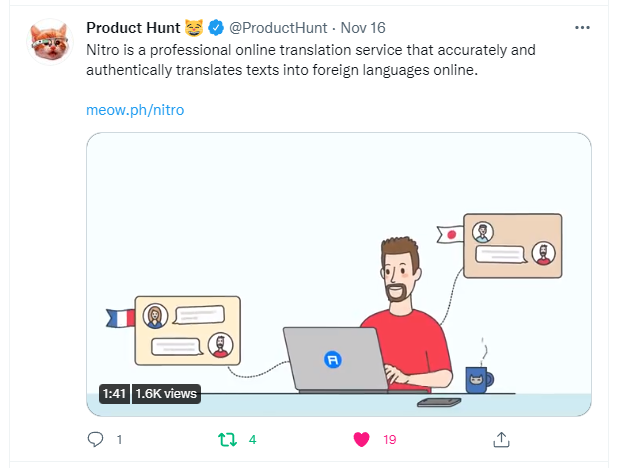Image resolution: width=626 pixels, height=468 pixels.
Task: Open the Nov 16 timestamp permalink
Action: click(x=363, y=28)
